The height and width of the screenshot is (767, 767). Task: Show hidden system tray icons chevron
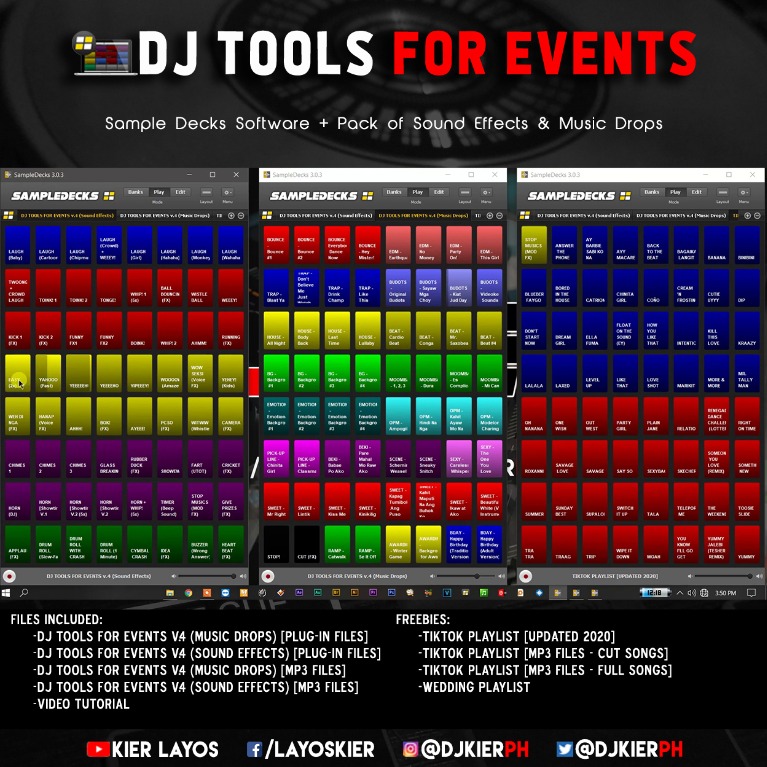679,593
